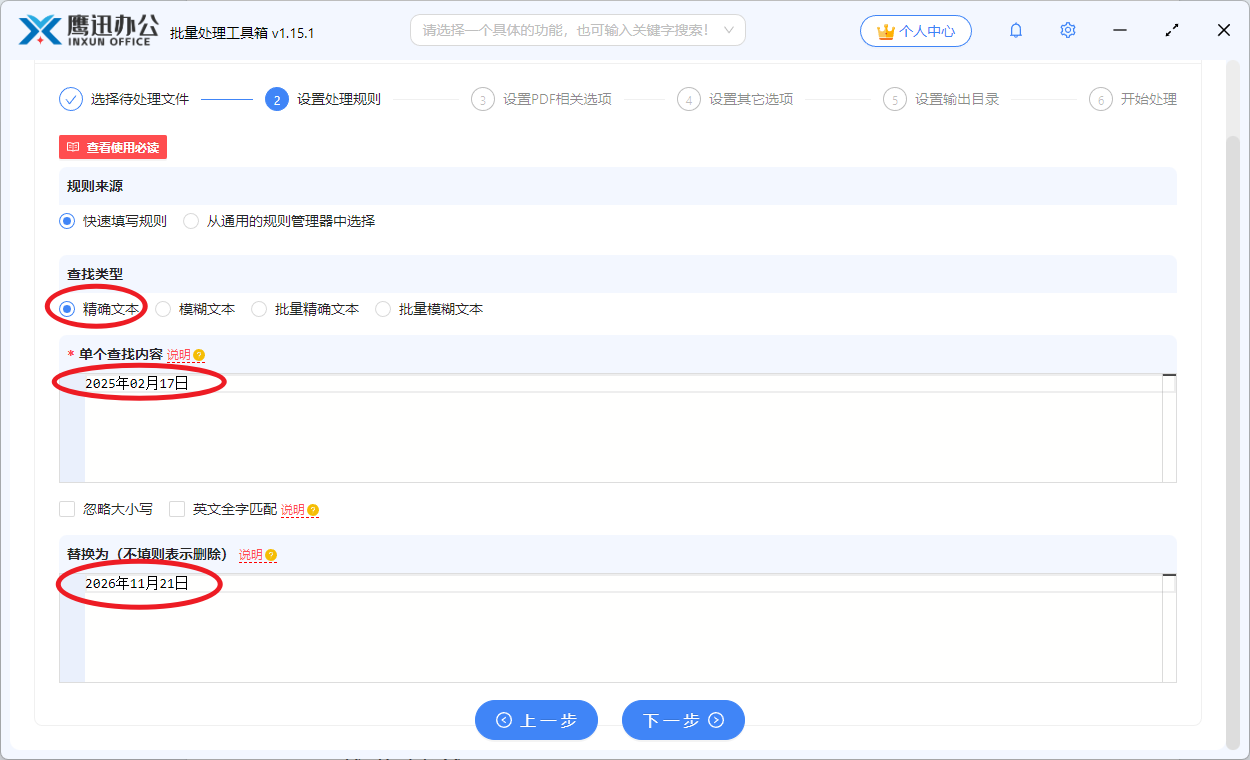Viewport: 1250px width, 760px height.
Task: Go to step 3 设置PDF相关选项
Action: click(541, 99)
